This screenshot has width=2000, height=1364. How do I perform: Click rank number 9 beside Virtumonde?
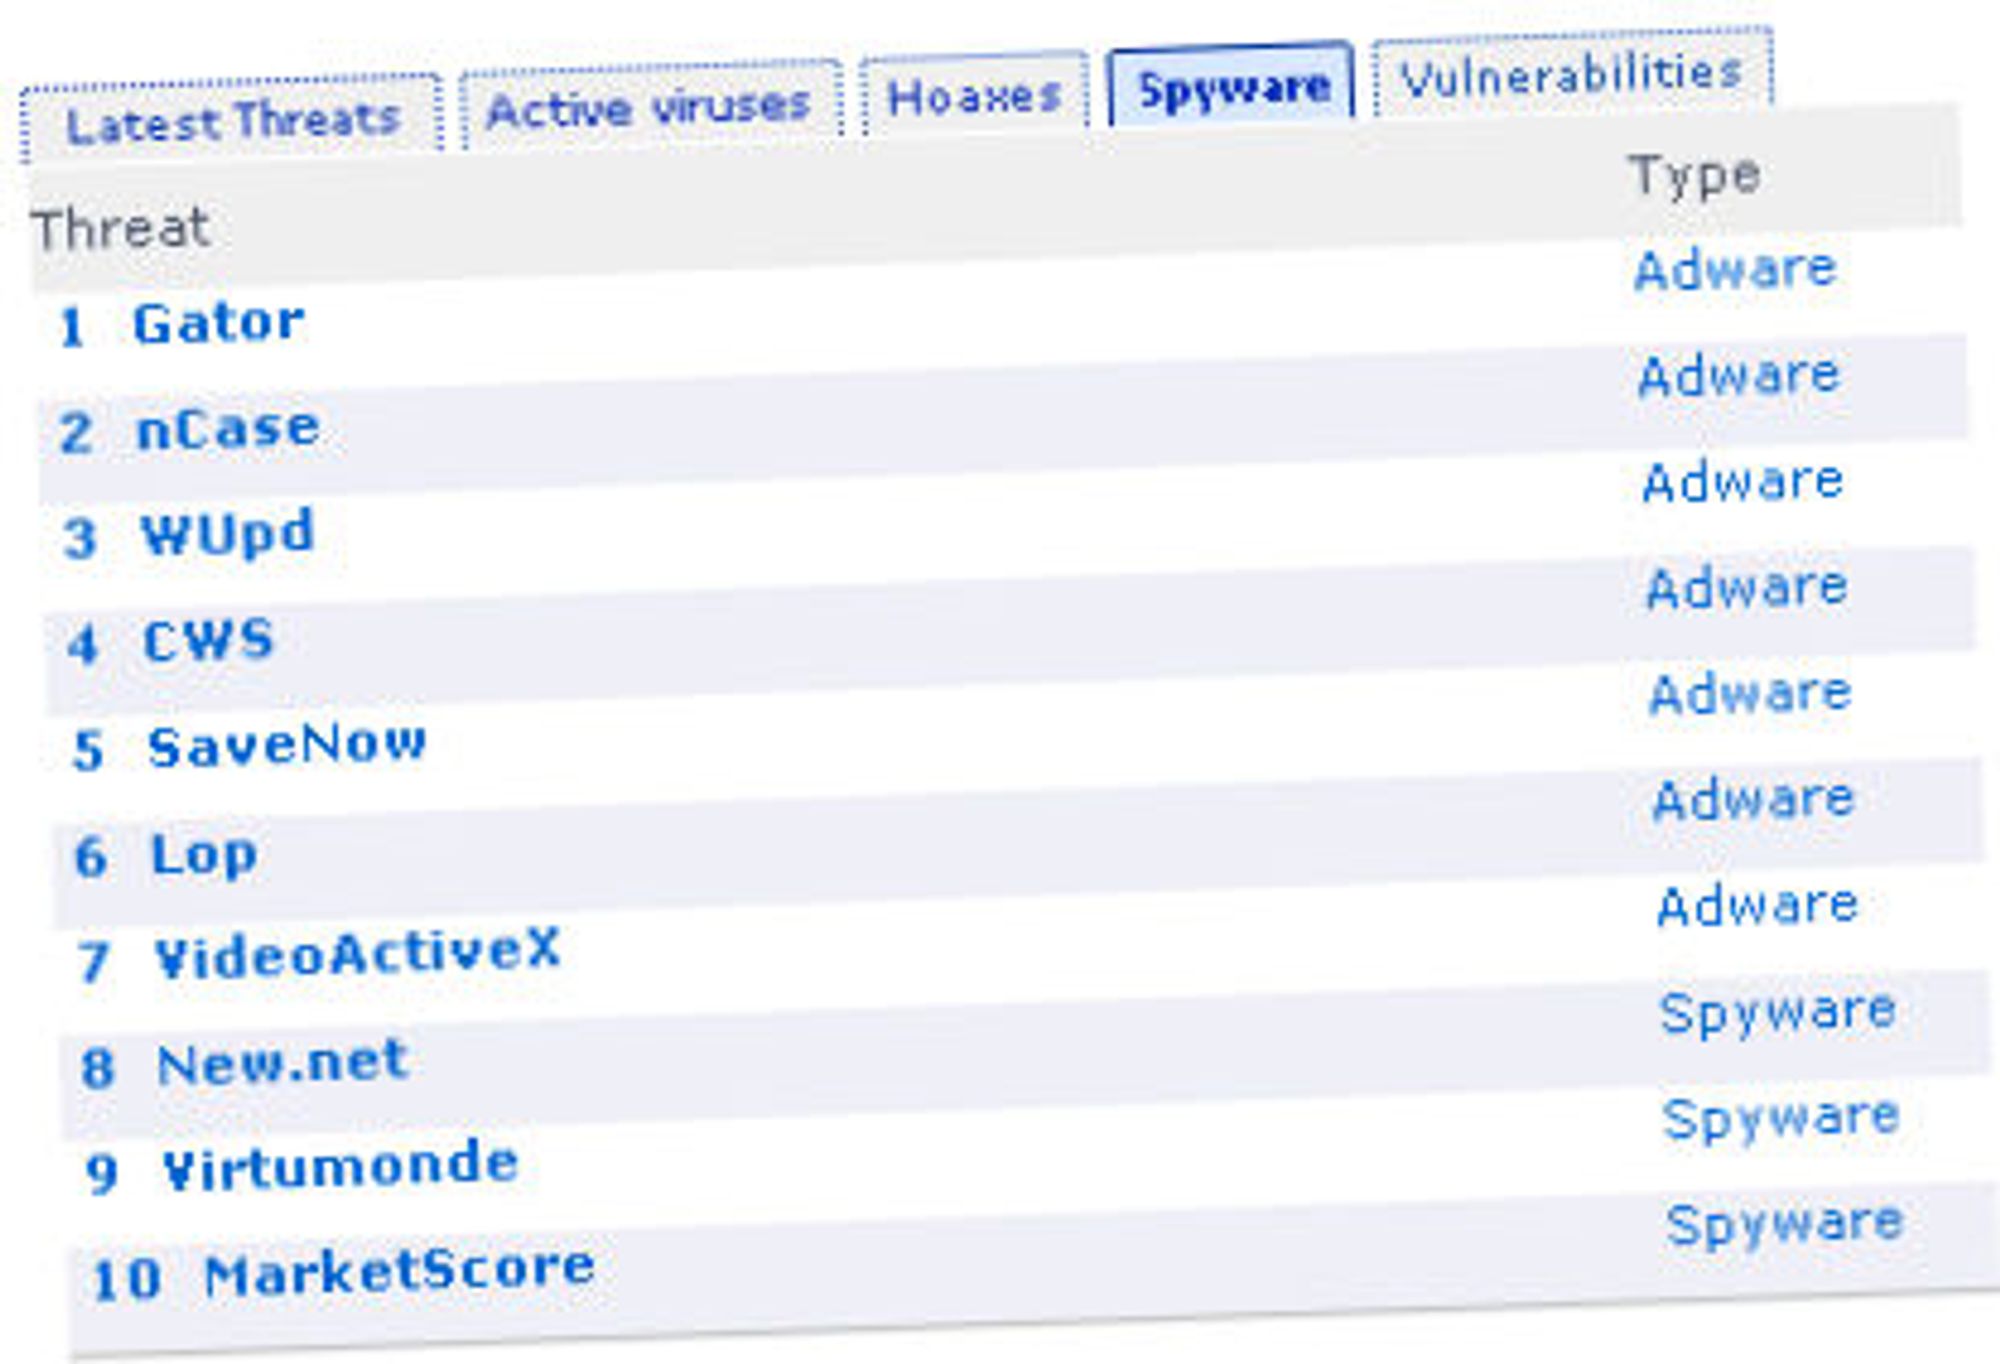(102, 1174)
